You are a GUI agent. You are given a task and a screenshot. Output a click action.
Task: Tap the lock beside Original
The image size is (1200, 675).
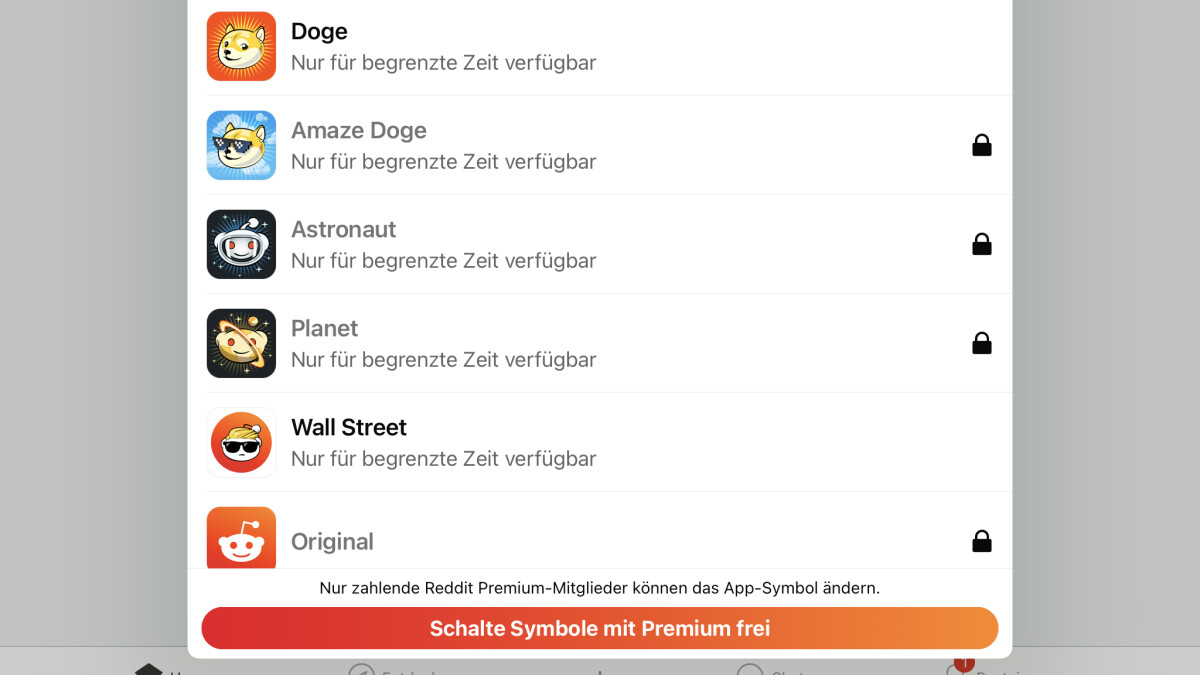click(982, 542)
